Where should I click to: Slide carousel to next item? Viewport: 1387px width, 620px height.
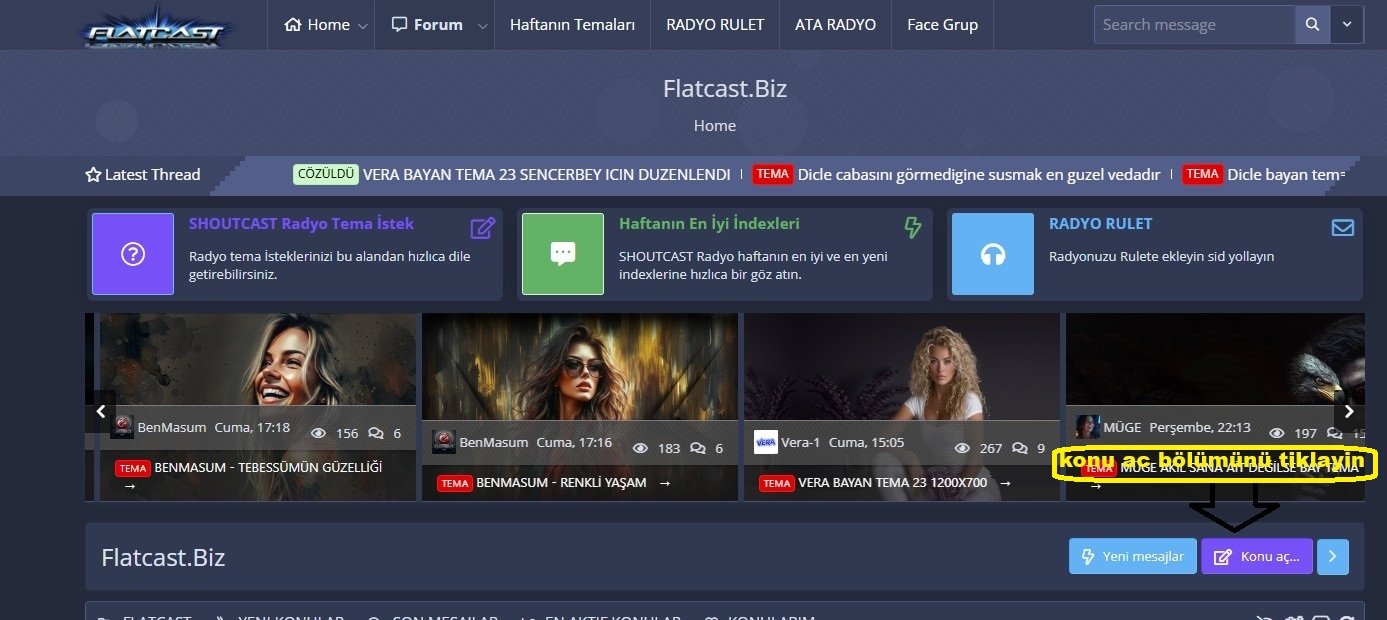[1349, 411]
